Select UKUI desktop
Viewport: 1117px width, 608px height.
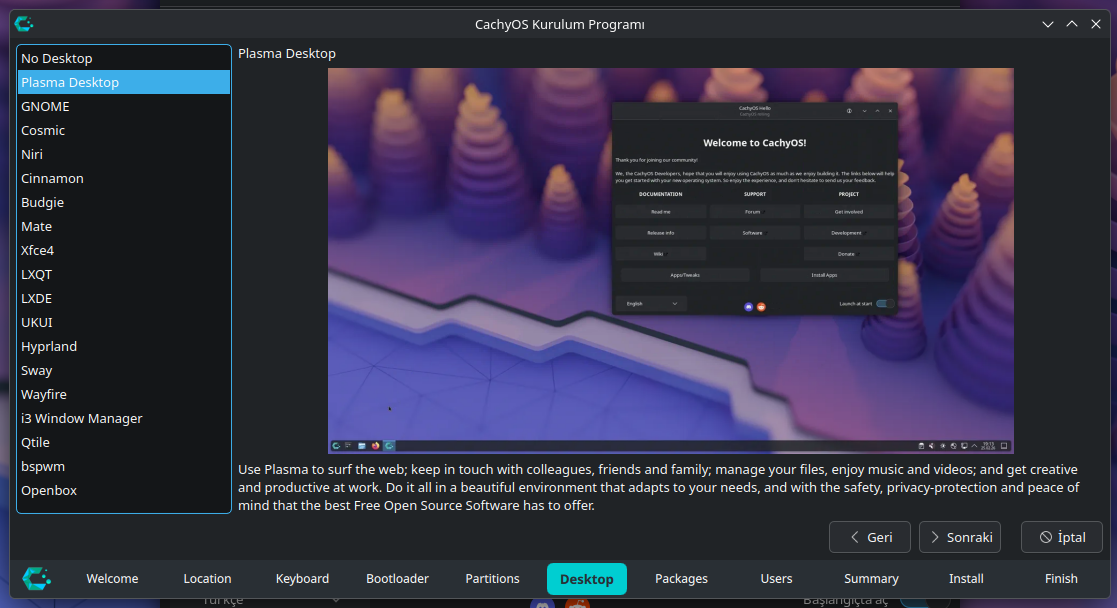pos(123,322)
